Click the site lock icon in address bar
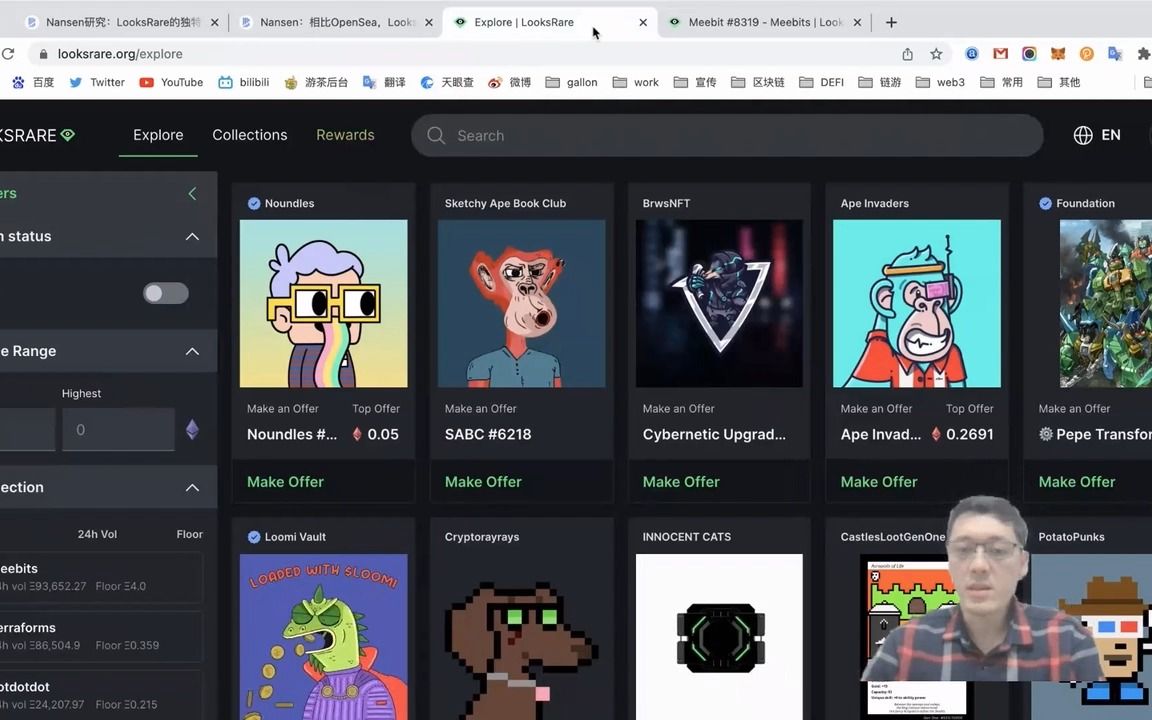Screen dimensions: 1152x720 [43, 54]
